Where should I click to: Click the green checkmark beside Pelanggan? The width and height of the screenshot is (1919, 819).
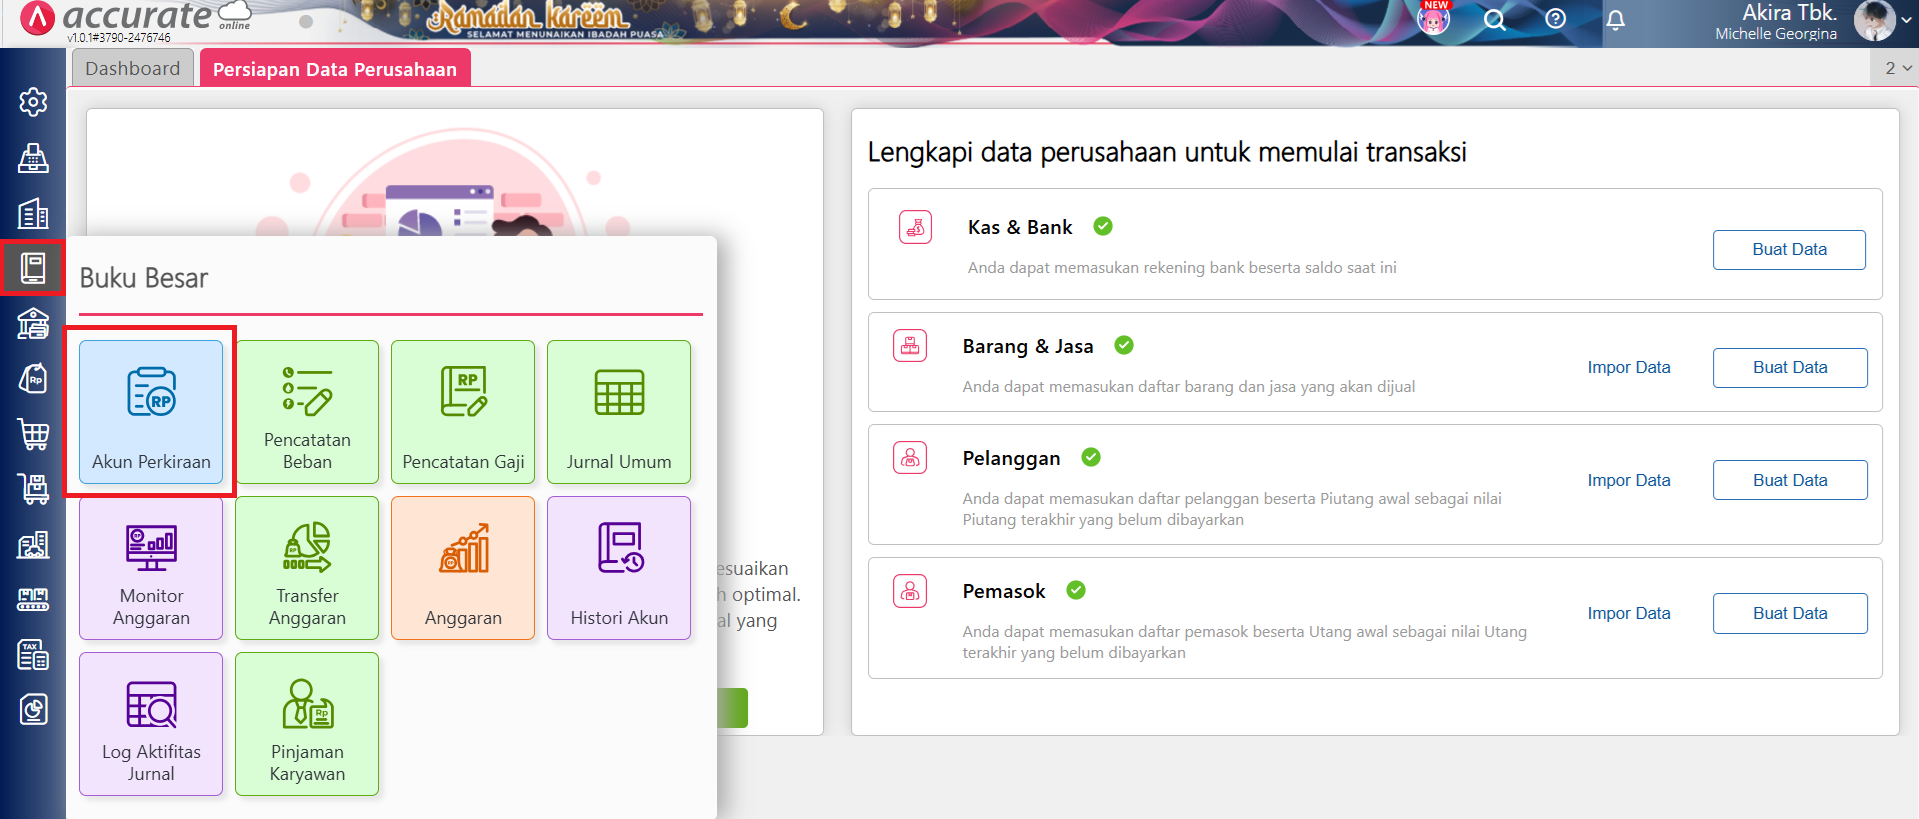(1091, 458)
